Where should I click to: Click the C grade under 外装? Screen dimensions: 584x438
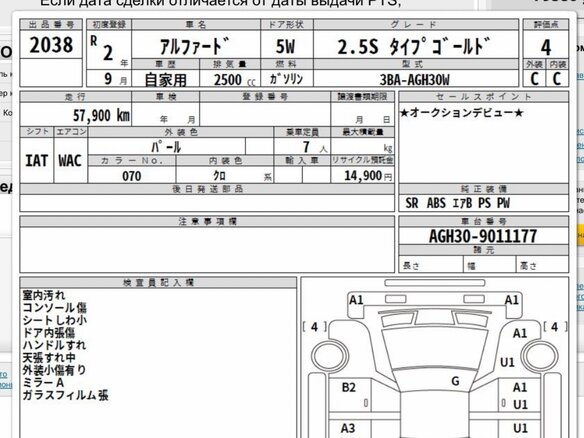[x=534, y=79]
